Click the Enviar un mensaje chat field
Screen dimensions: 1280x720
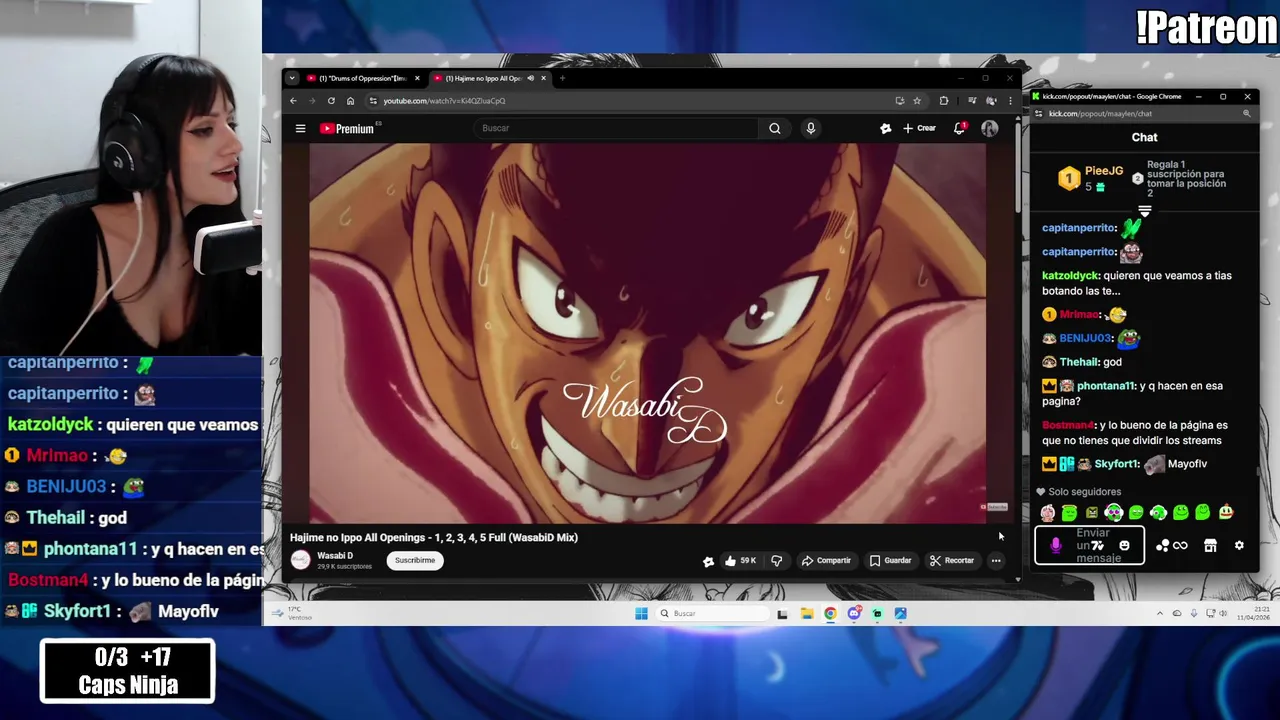(1090, 546)
